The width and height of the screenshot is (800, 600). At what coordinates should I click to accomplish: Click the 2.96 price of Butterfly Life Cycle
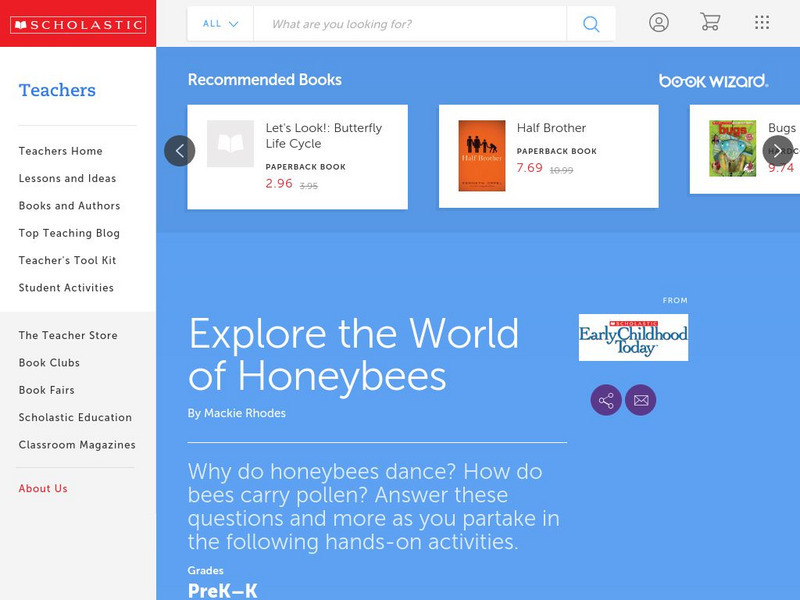pos(279,184)
